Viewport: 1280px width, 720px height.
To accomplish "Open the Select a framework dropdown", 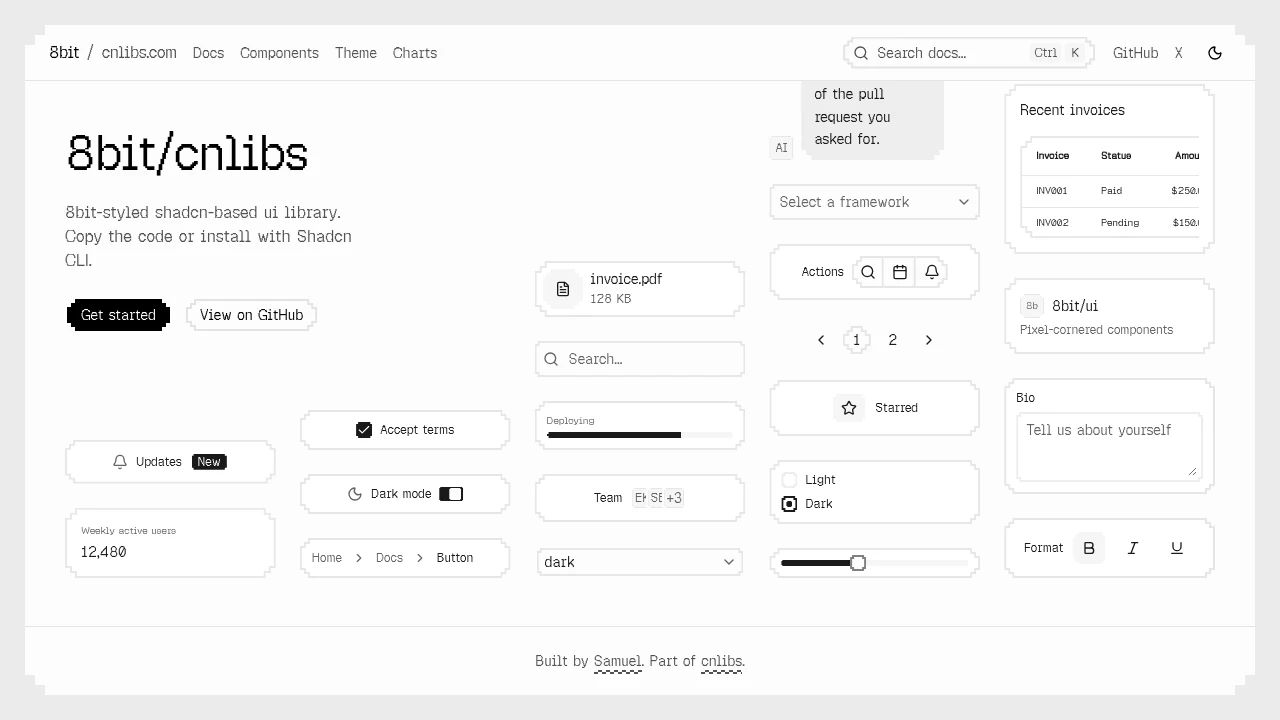I will pos(875,202).
